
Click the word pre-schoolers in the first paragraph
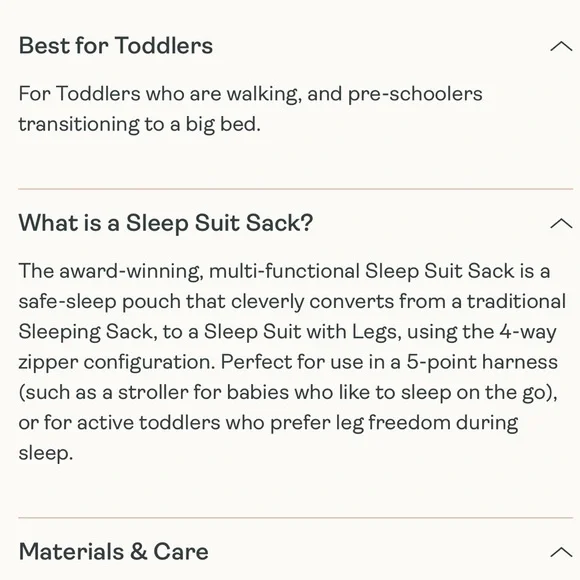coord(415,94)
